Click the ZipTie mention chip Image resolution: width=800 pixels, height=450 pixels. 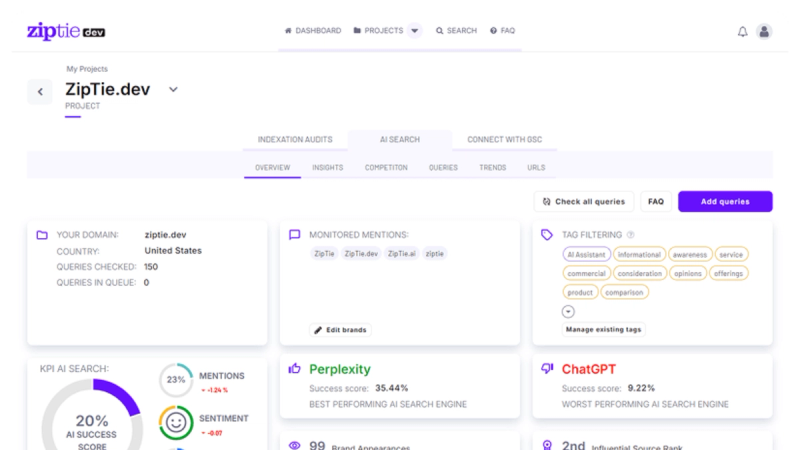click(x=324, y=254)
